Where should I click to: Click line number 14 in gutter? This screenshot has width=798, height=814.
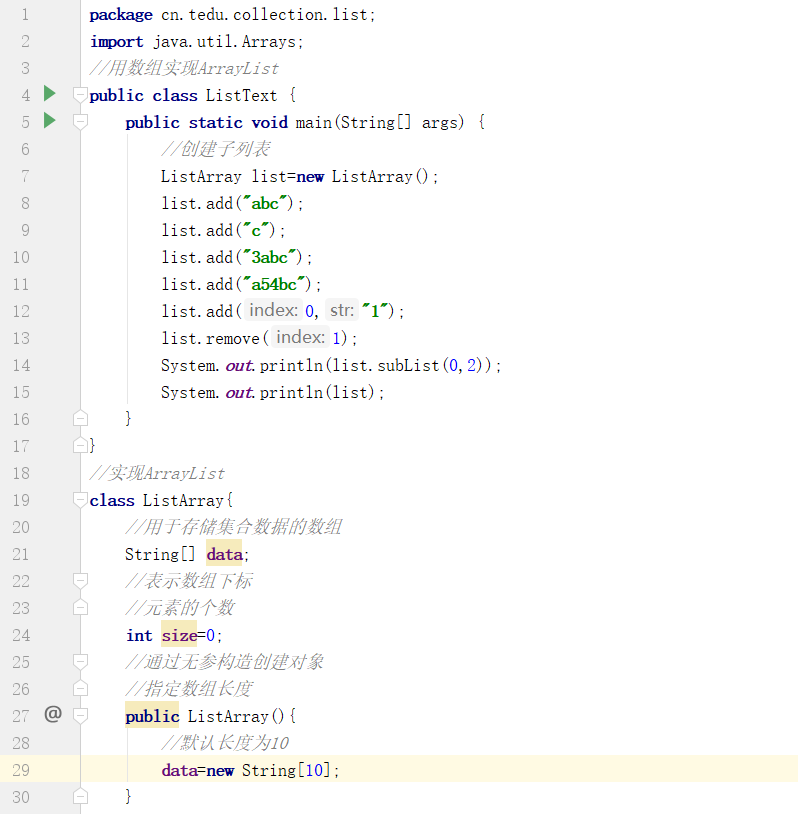[x=21, y=365]
